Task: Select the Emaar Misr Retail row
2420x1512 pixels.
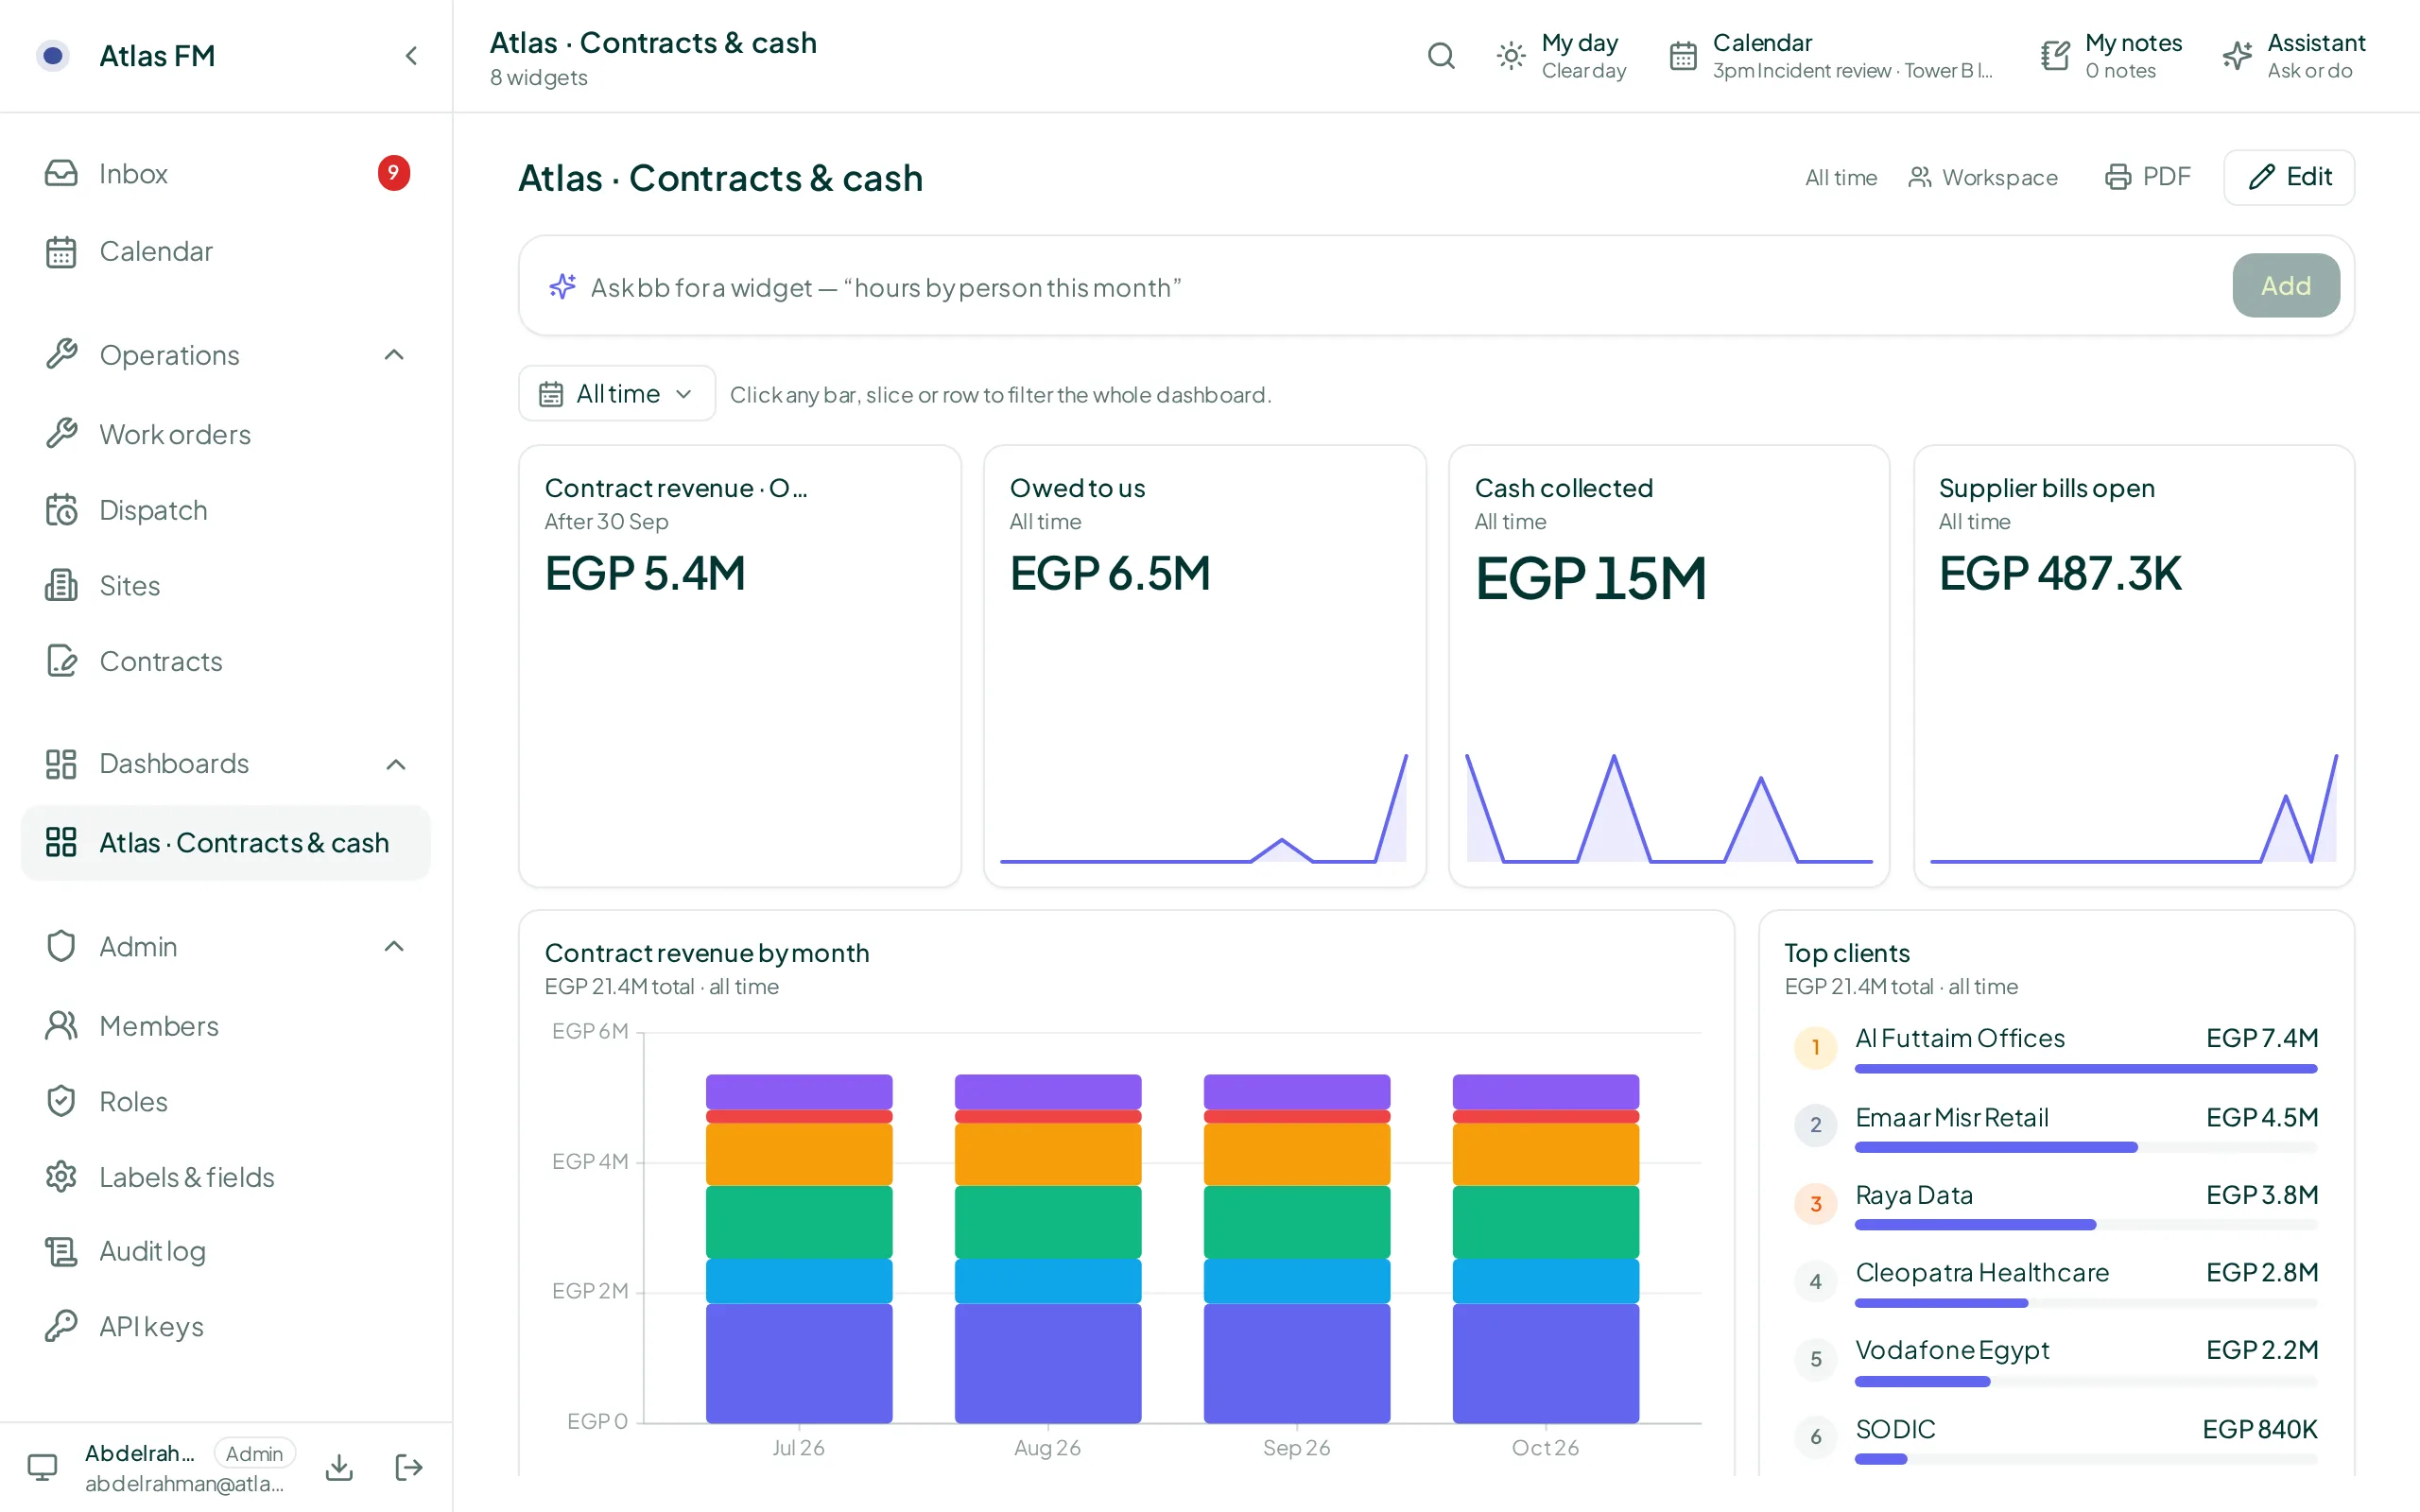Action: (x=2056, y=1126)
